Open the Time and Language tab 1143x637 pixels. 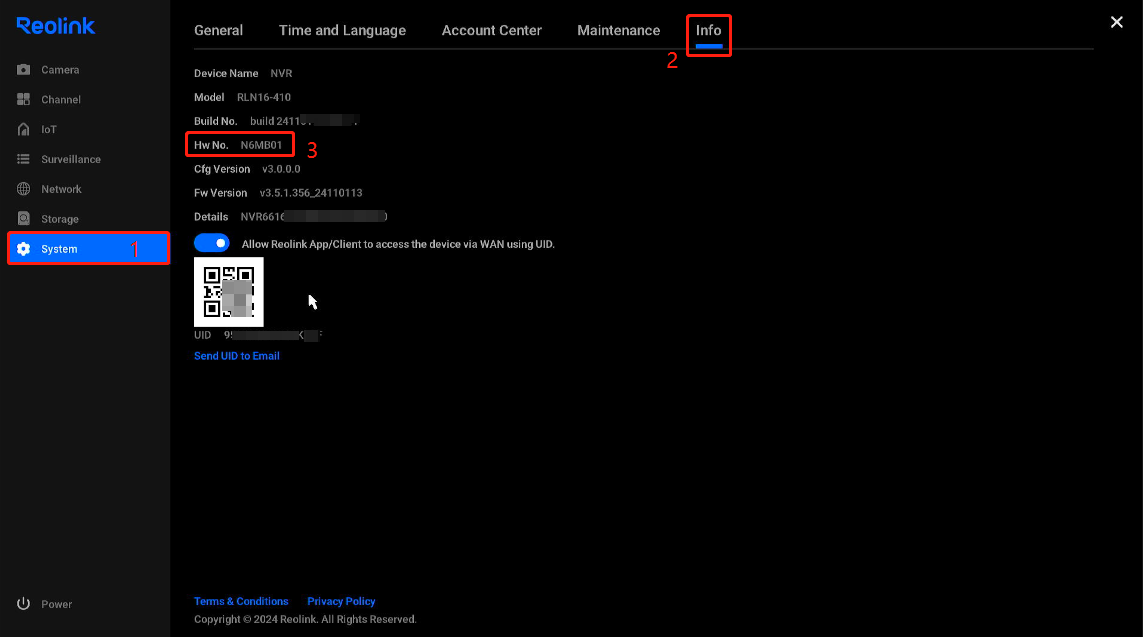pyautogui.click(x=342, y=30)
